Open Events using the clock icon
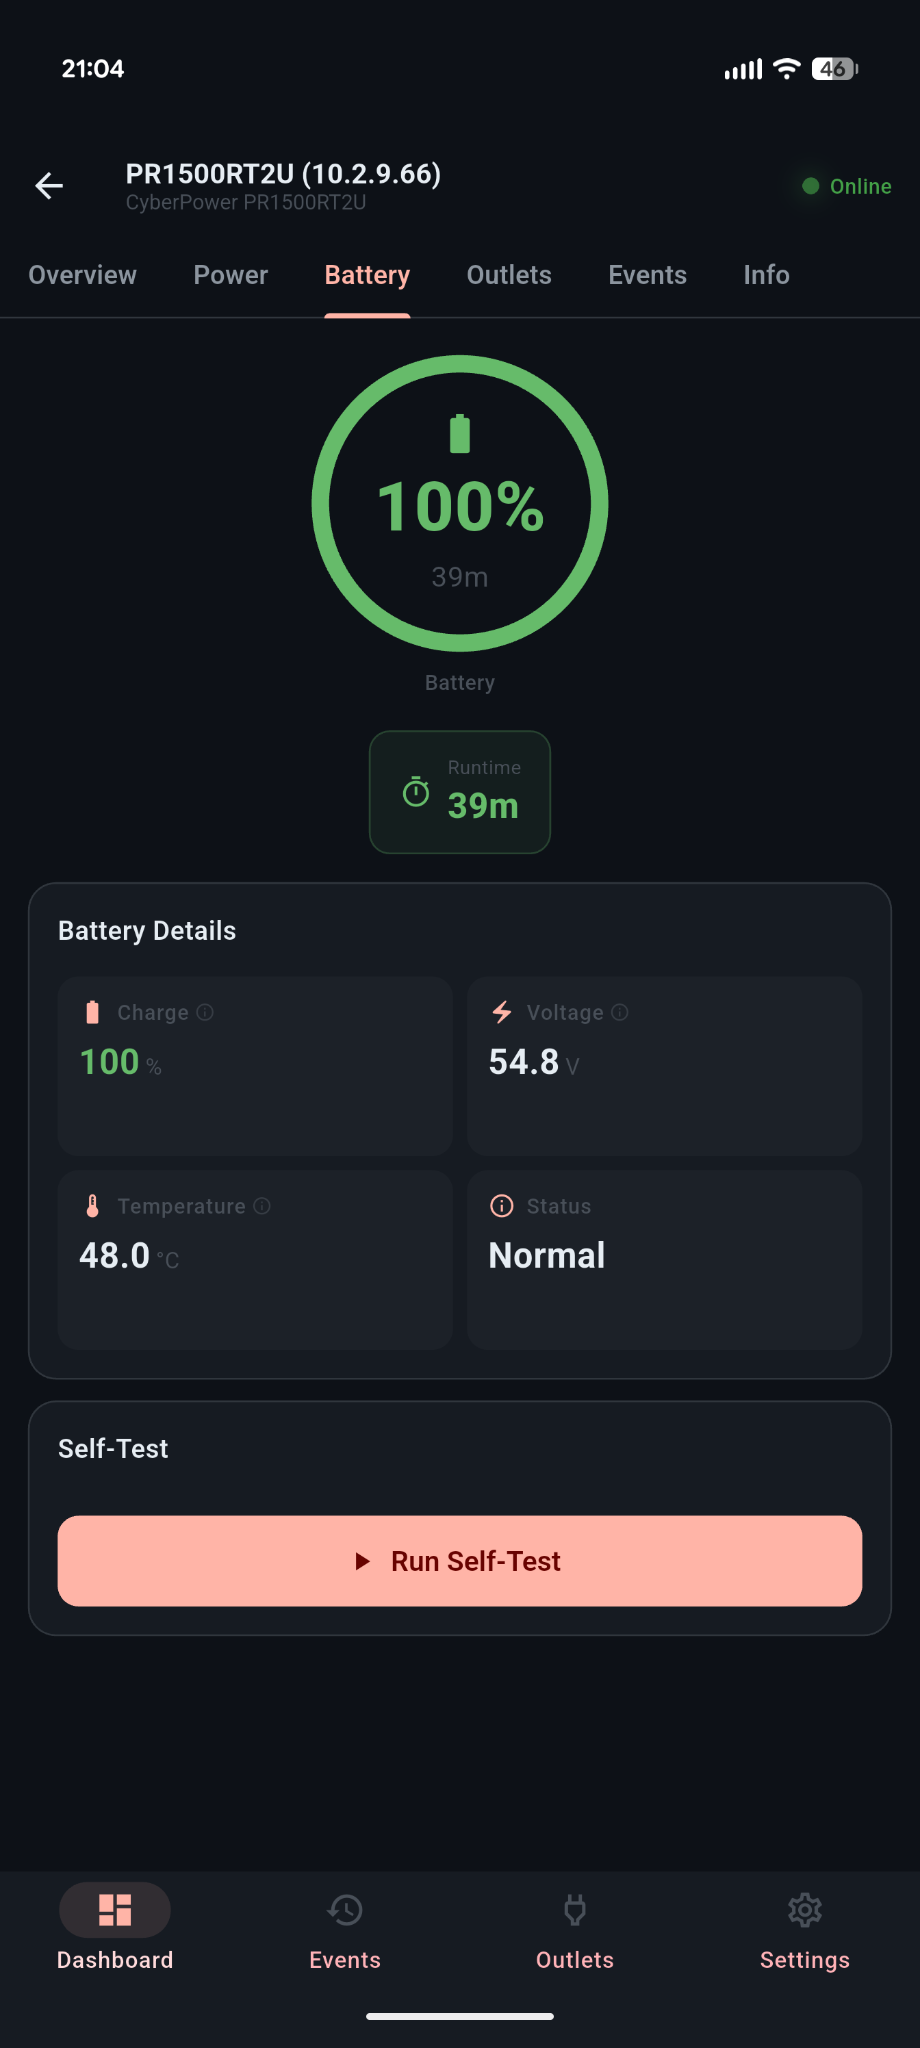The width and height of the screenshot is (920, 2048). pyautogui.click(x=344, y=1910)
